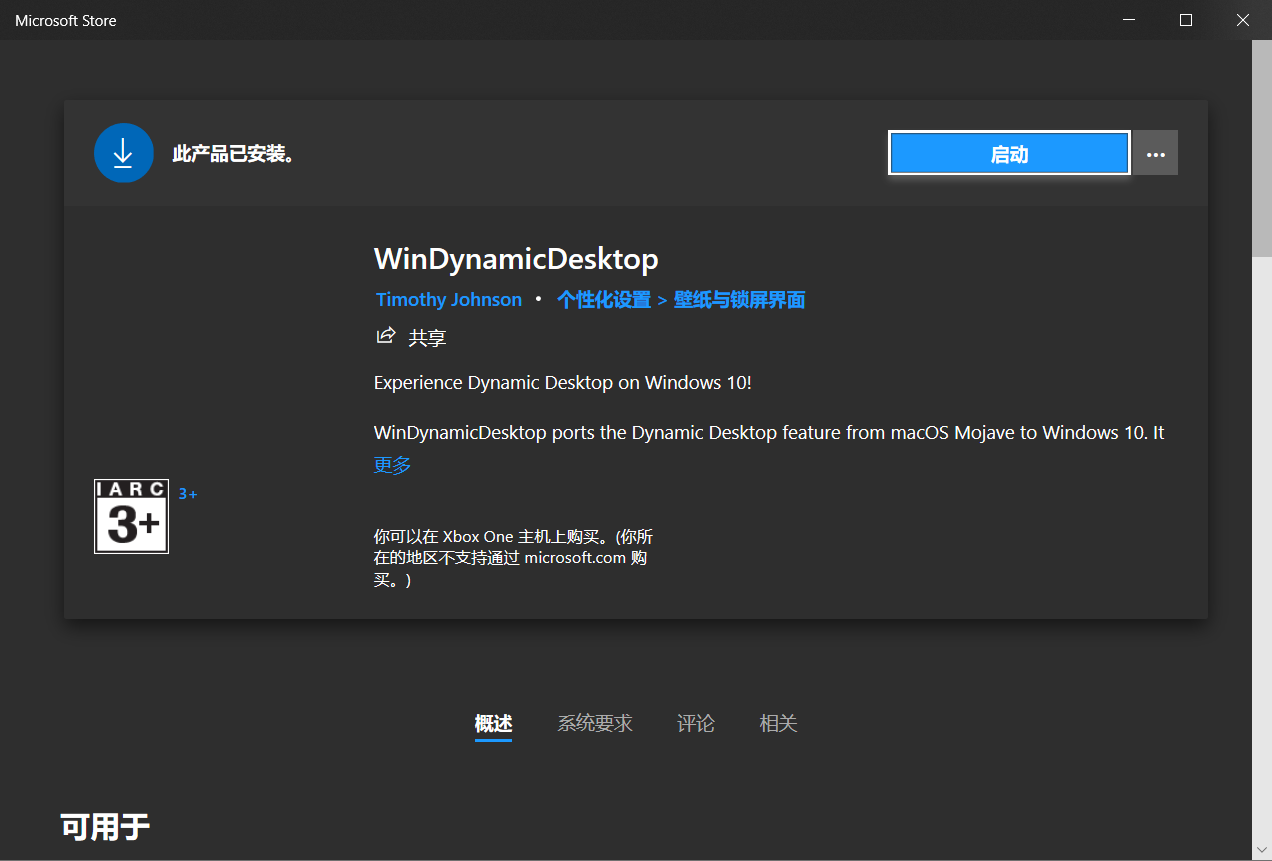Click the vertical scrollbar thumb
Viewport: 1272px width, 861px height.
[1262, 149]
